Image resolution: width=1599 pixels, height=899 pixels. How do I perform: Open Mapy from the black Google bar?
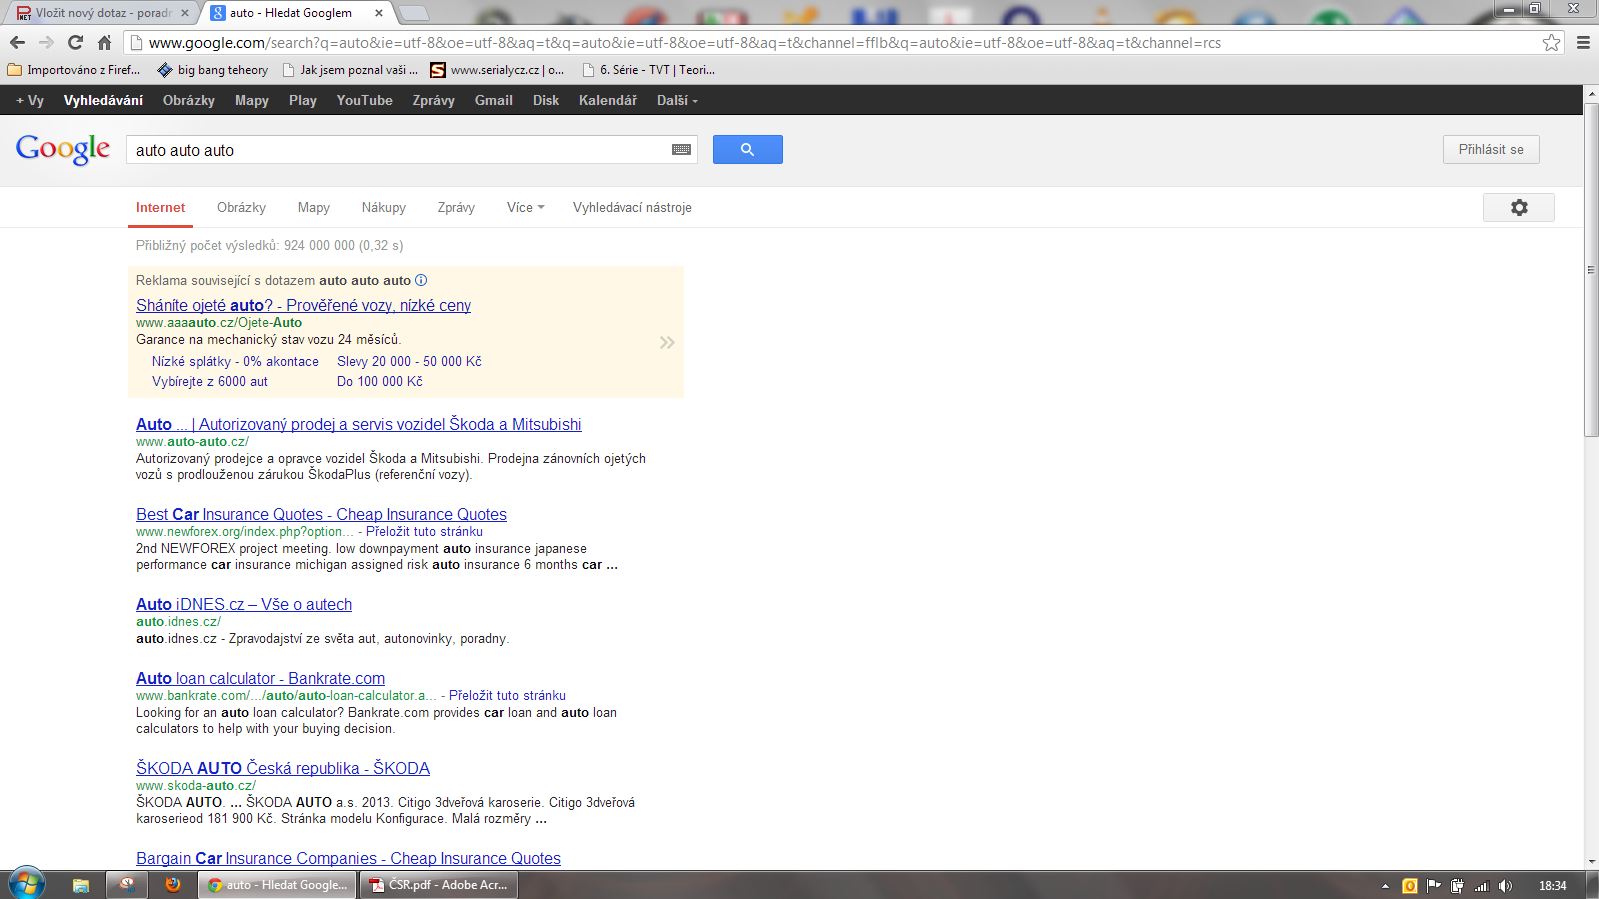251,101
